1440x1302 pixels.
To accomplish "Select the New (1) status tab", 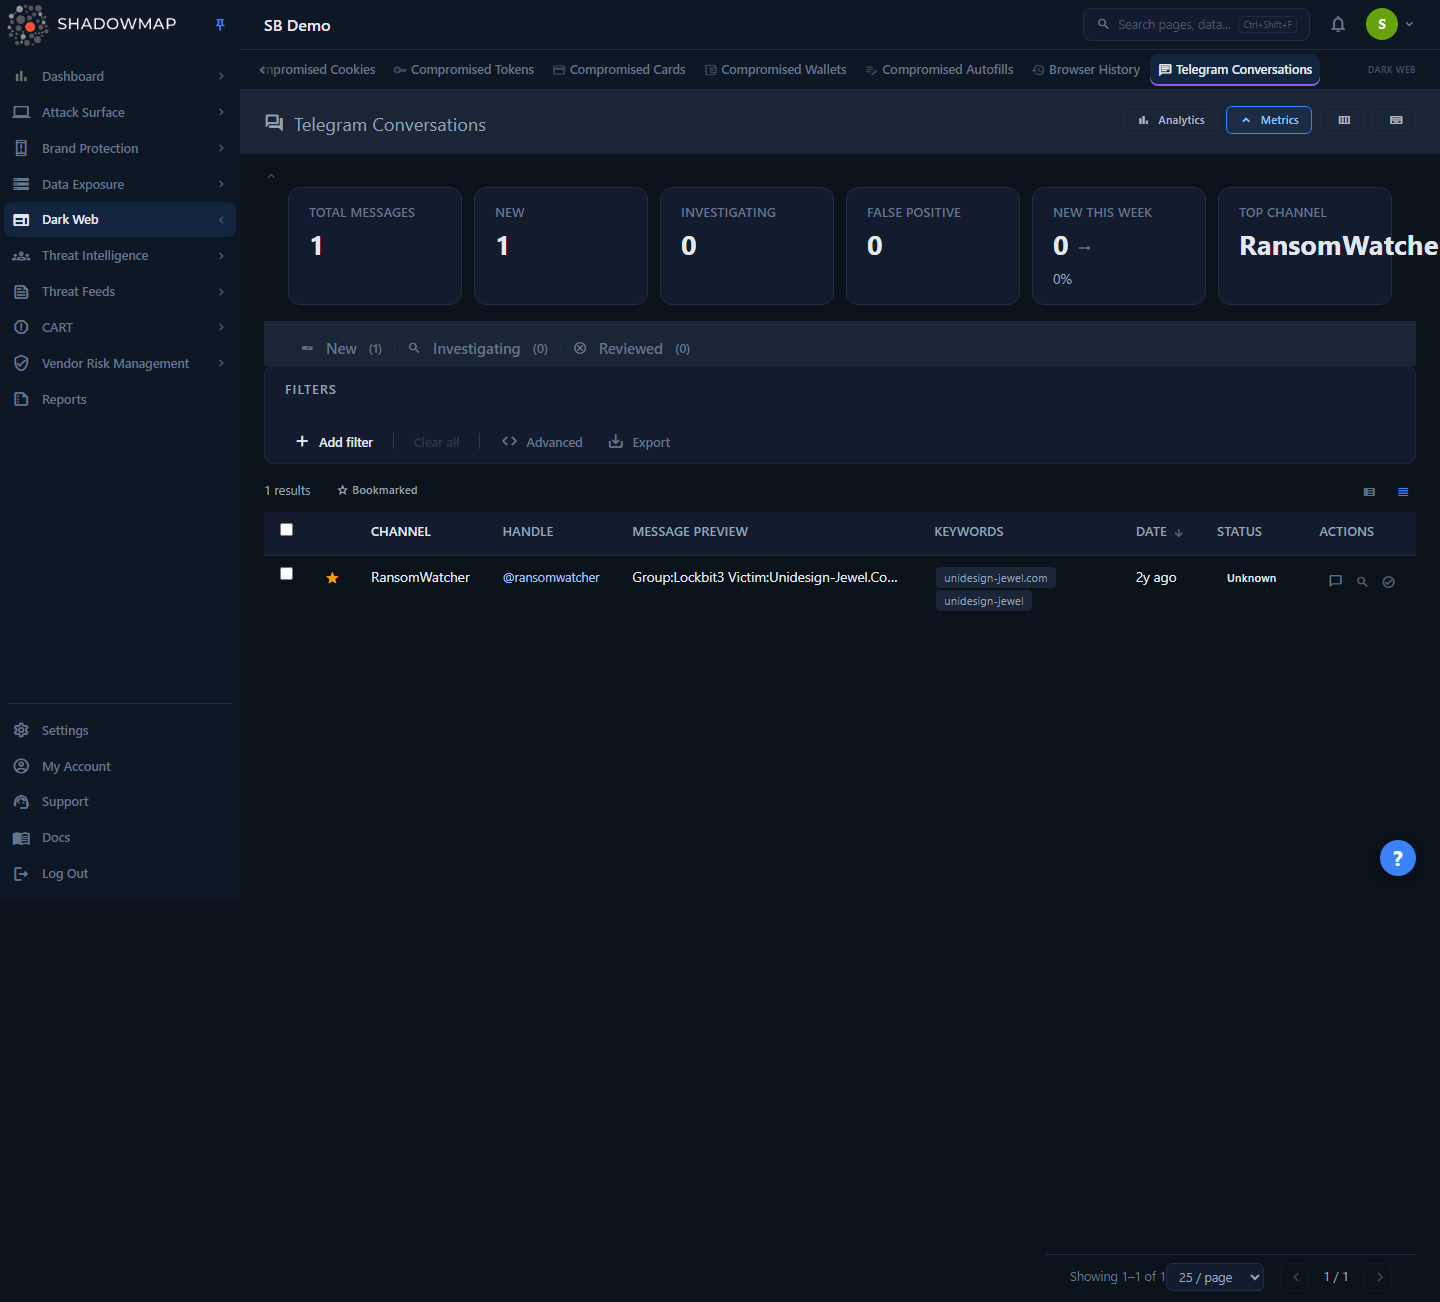I will (x=342, y=349).
